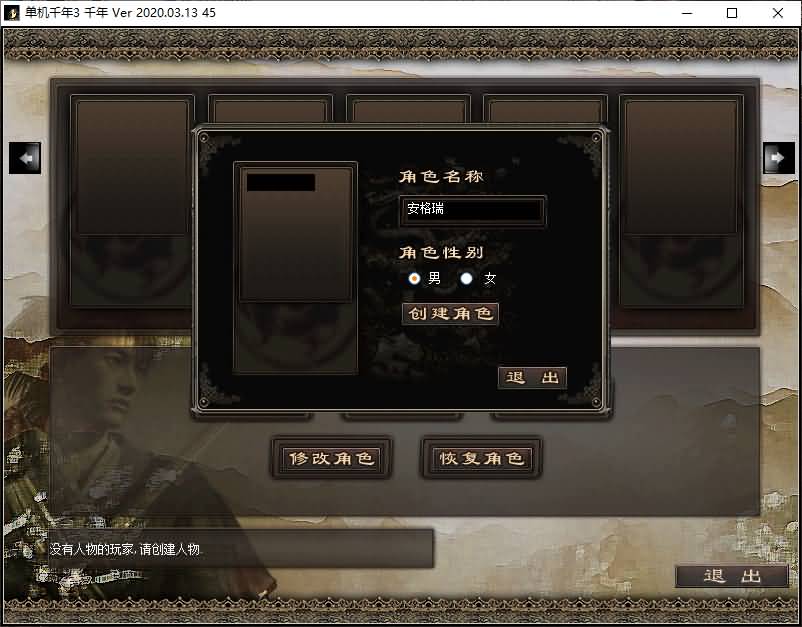Select the first (leftmost) character slot
802x627 pixels.
[131, 200]
